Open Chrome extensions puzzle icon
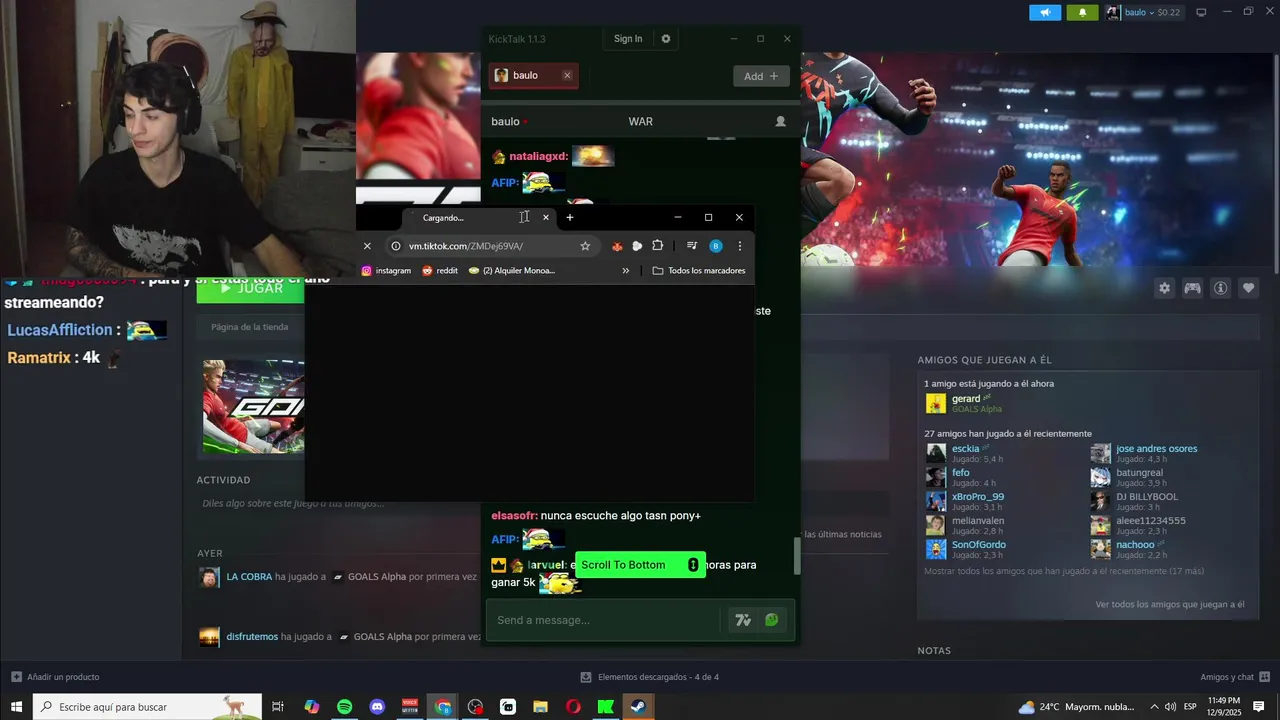The height and width of the screenshot is (720, 1280). click(657, 246)
